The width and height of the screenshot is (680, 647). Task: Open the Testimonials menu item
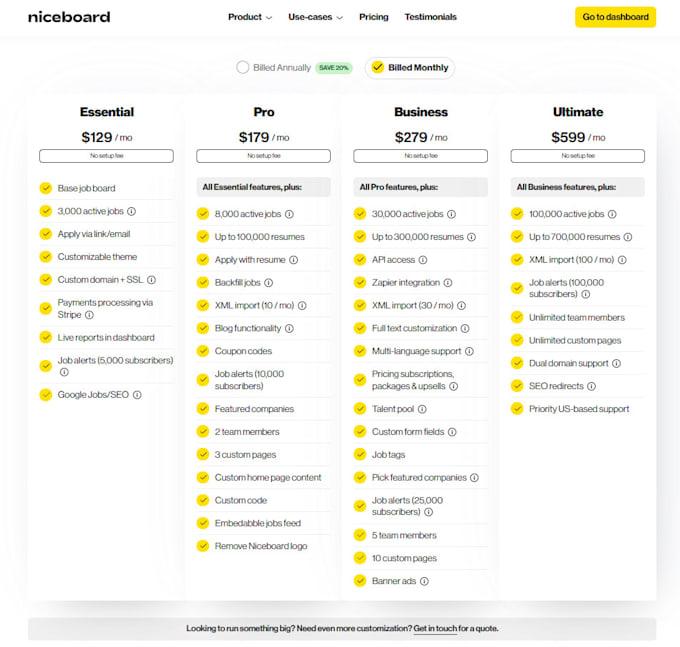click(430, 17)
